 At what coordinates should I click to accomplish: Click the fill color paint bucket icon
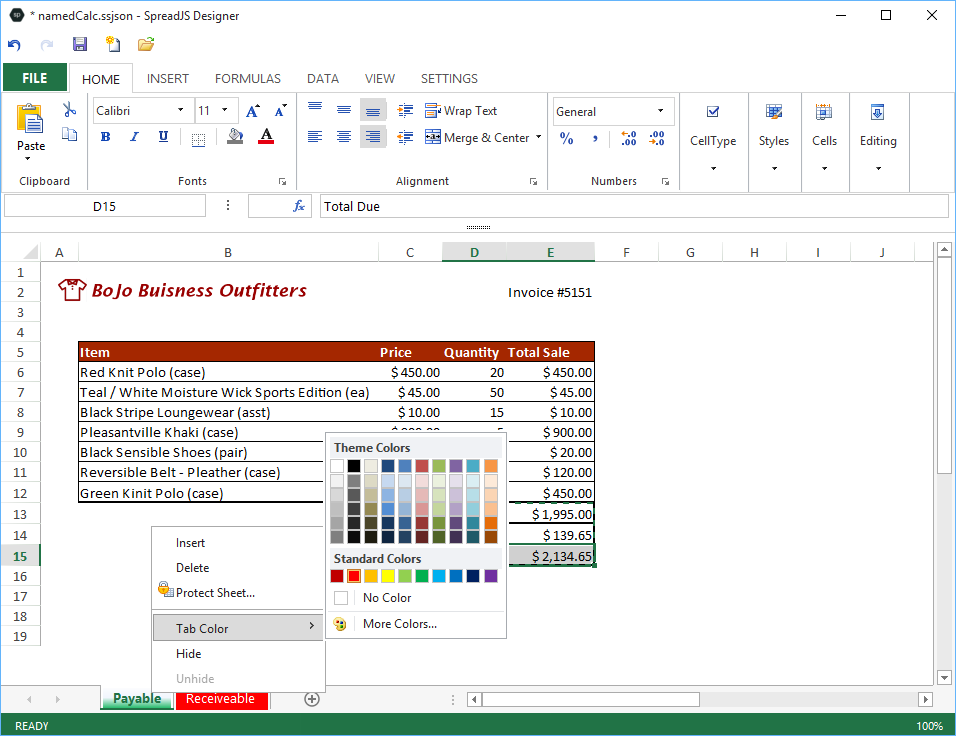[x=235, y=137]
